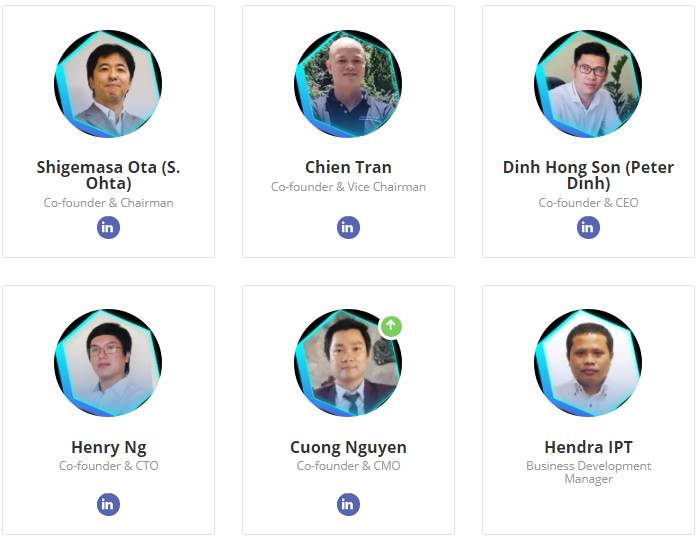This screenshot has width=698, height=542.
Task: Select the name Shigemasa Ota (S. Ohta)
Action: pyautogui.click(x=108, y=175)
